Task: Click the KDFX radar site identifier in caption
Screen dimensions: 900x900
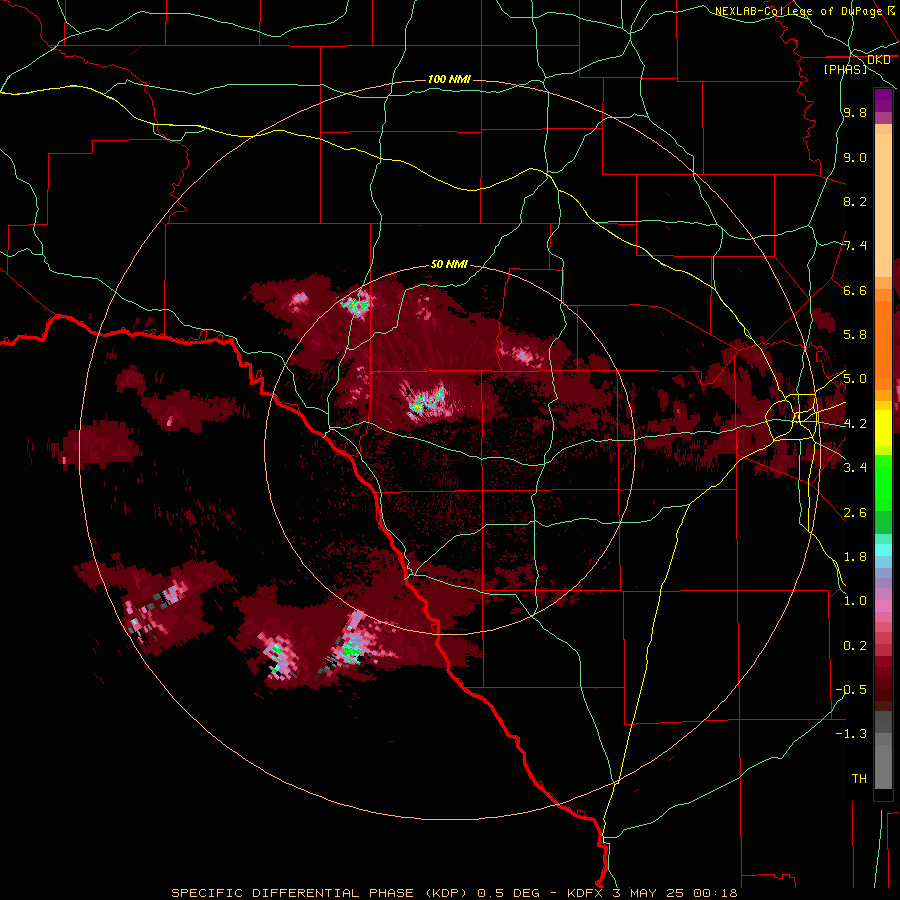Action: coord(586,893)
